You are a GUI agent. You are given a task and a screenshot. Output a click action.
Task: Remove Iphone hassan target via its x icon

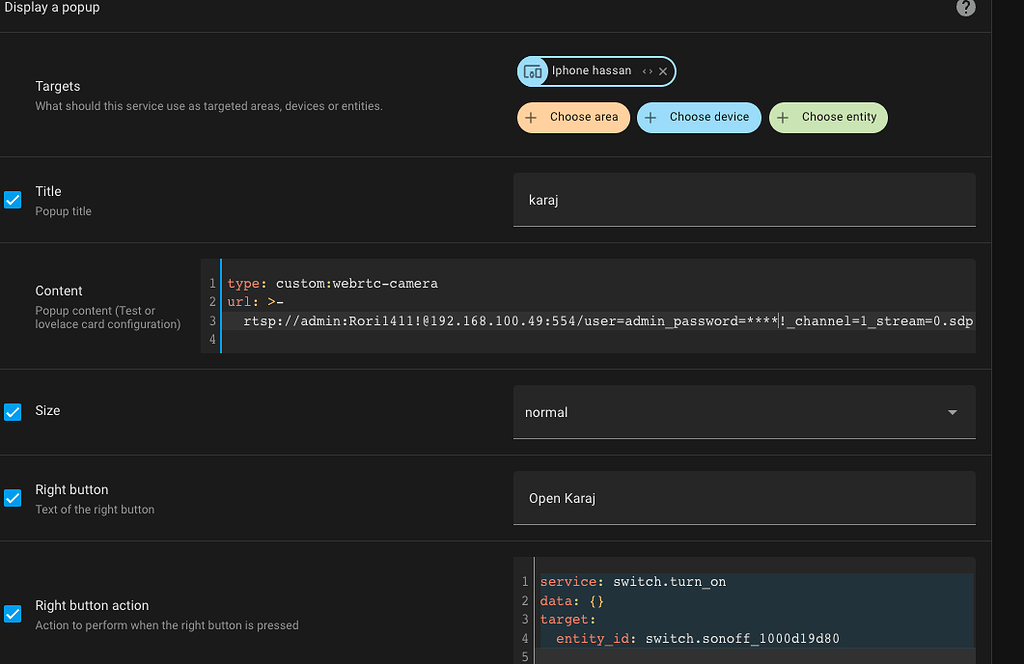[663, 71]
